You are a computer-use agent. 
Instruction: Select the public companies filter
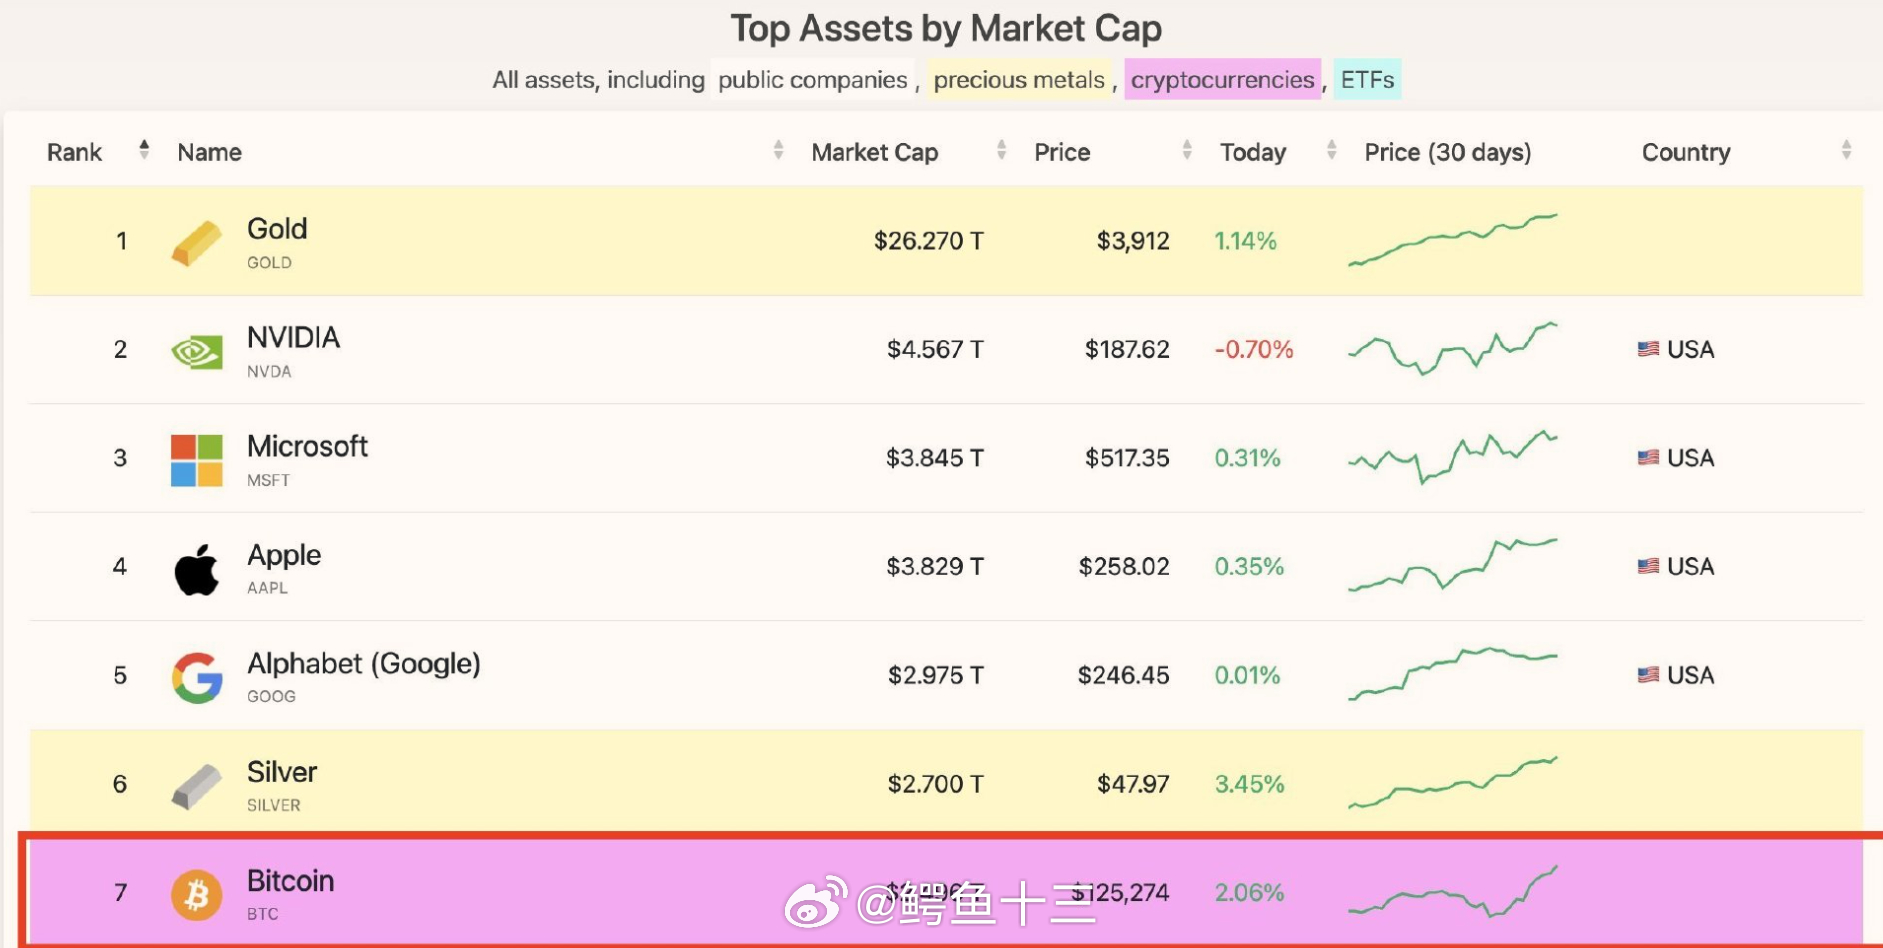812,80
